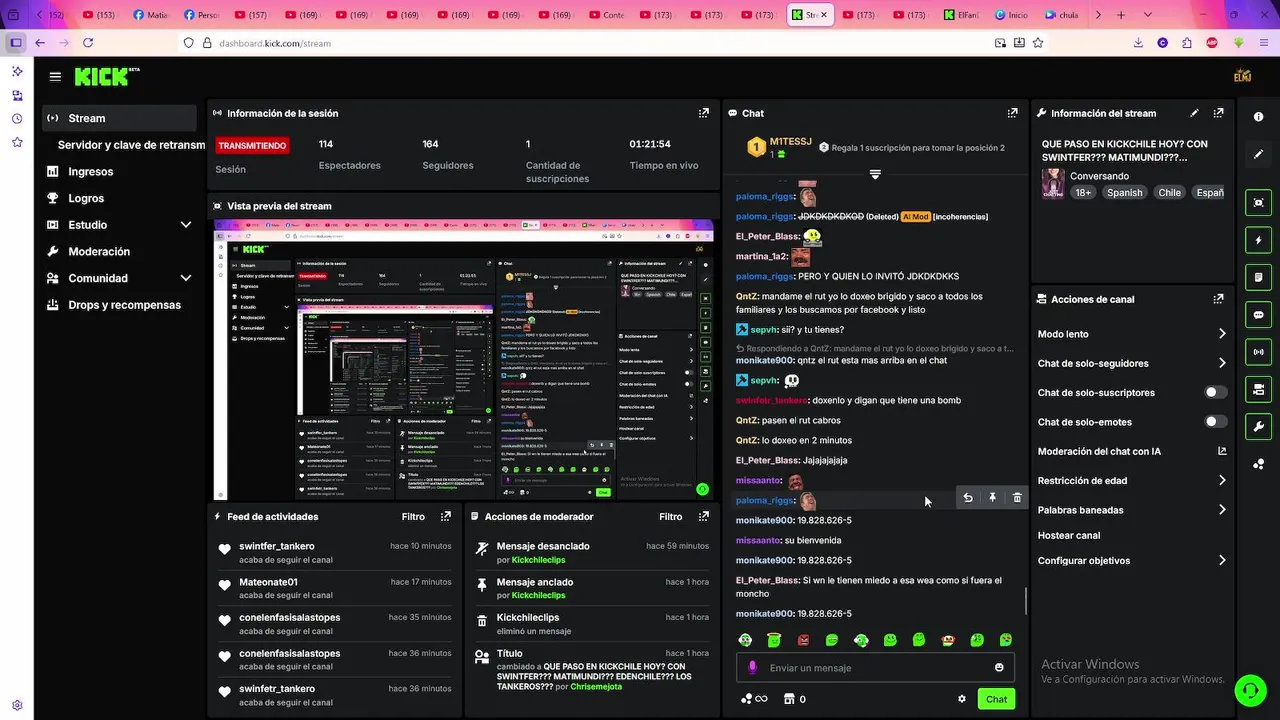Pop out the Acciones de moderador panel
The image size is (1280, 720).
(704, 517)
